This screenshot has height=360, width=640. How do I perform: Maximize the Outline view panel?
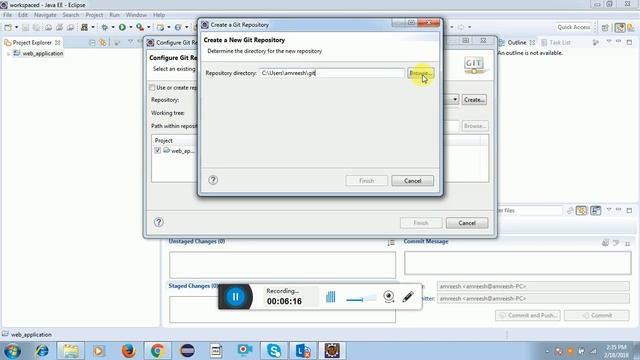pos(629,42)
